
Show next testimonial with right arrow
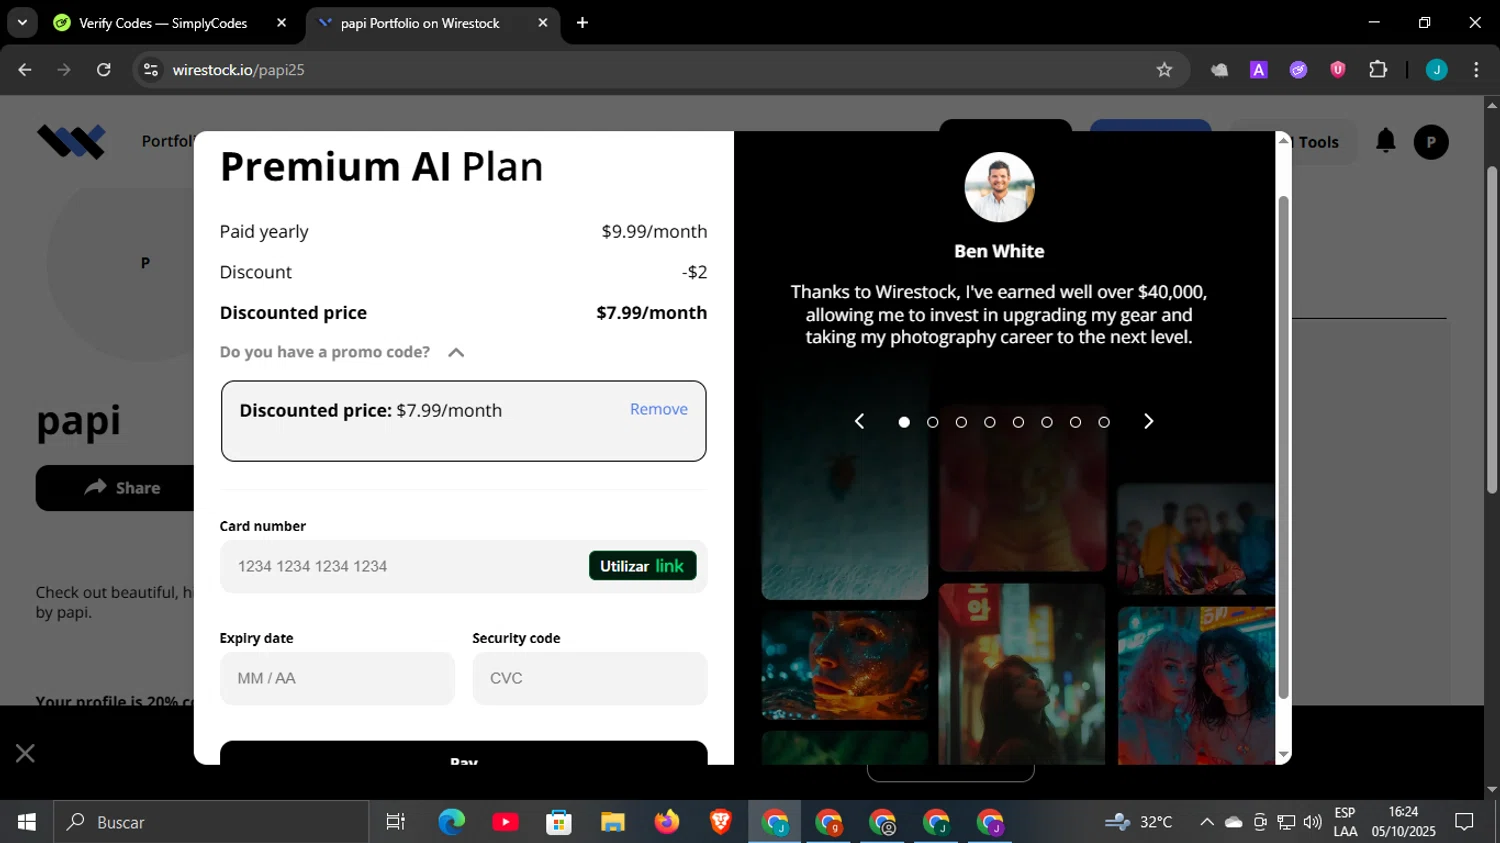coord(1148,421)
